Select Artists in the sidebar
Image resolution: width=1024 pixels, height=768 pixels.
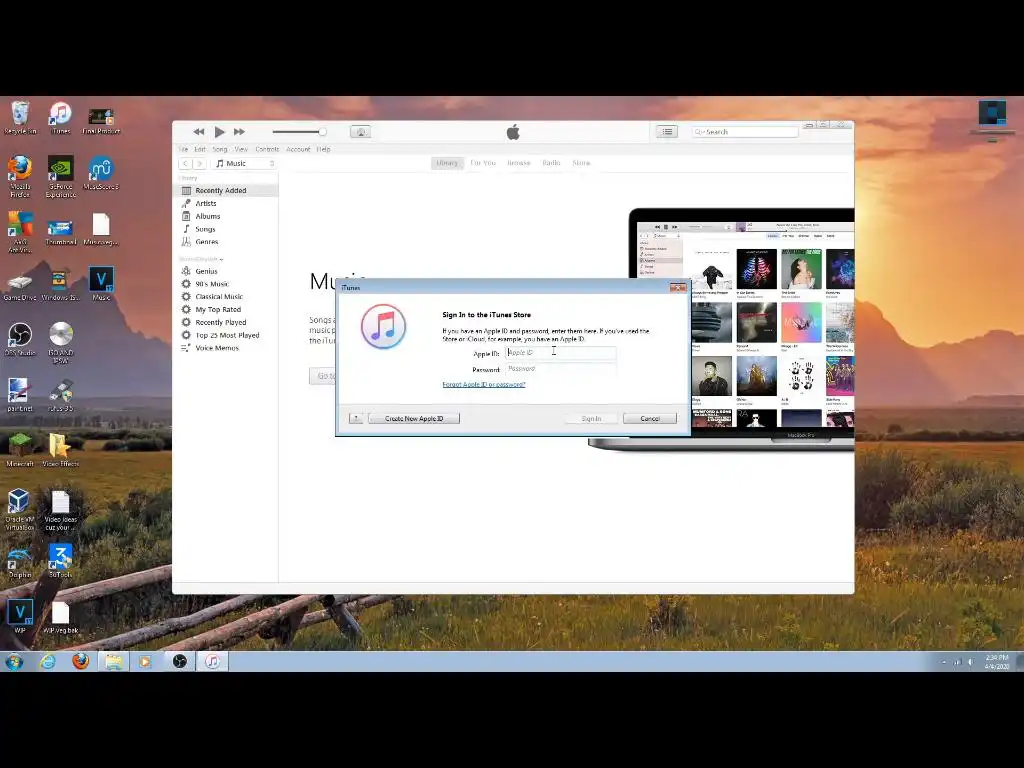tap(227, 203)
